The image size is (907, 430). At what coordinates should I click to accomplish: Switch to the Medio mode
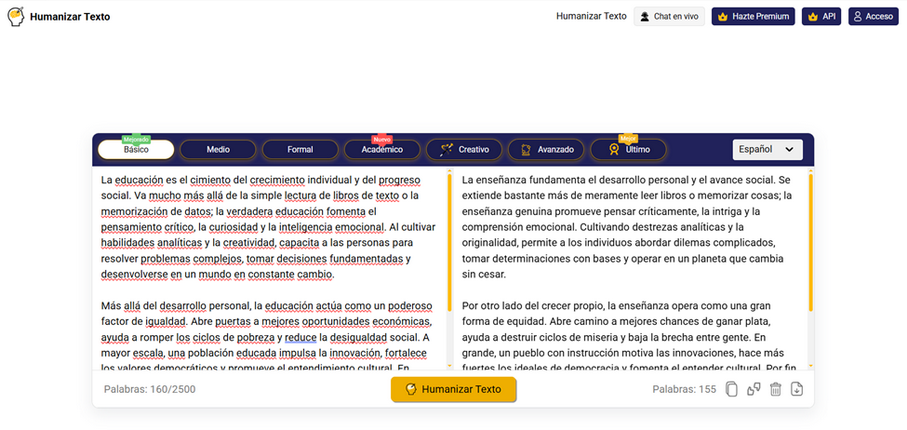(x=218, y=149)
